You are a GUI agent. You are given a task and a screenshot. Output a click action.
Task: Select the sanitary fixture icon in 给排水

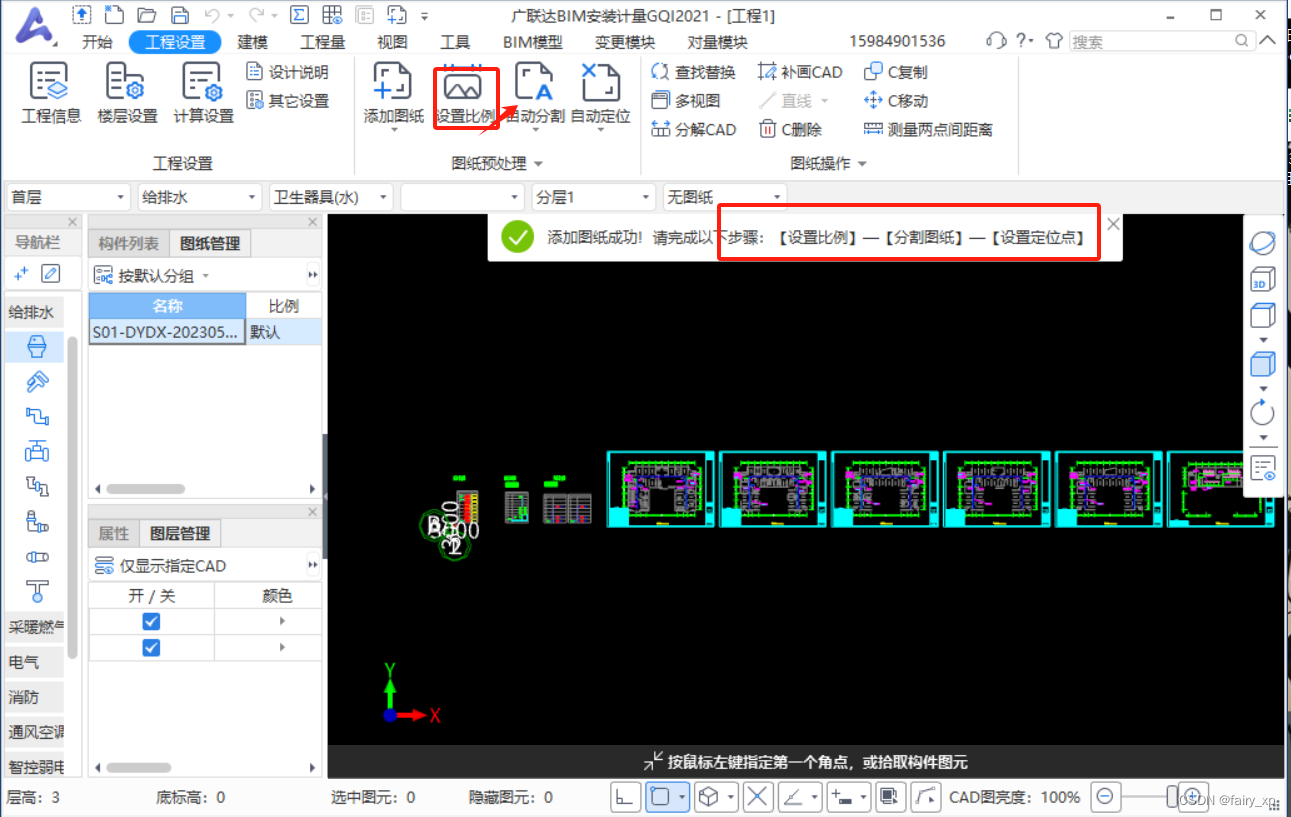click(37, 347)
